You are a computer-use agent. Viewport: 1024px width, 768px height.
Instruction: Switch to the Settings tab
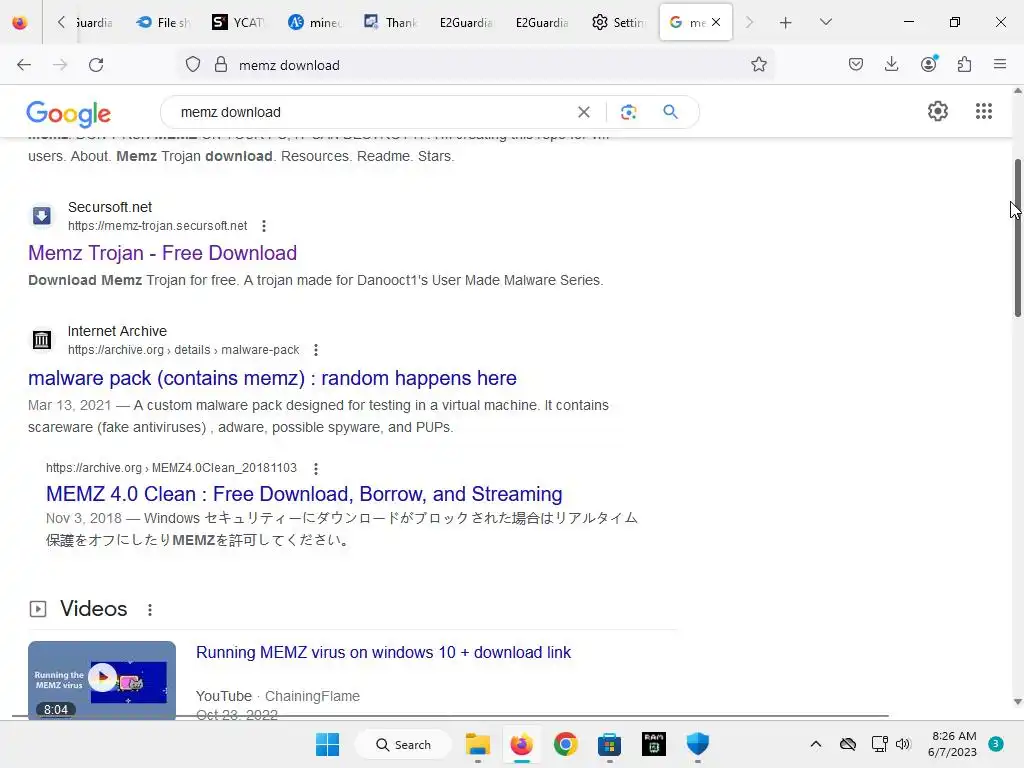(x=618, y=23)
